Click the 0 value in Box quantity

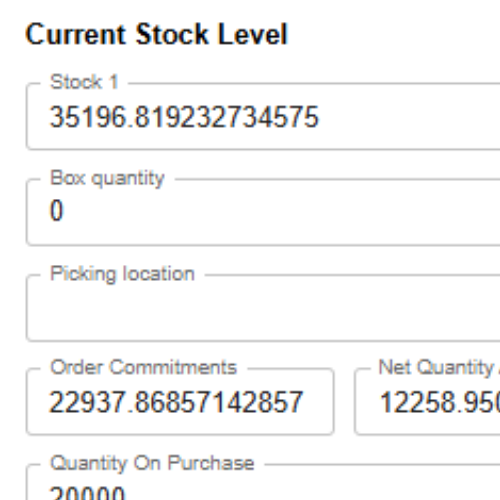click(56, 211)
